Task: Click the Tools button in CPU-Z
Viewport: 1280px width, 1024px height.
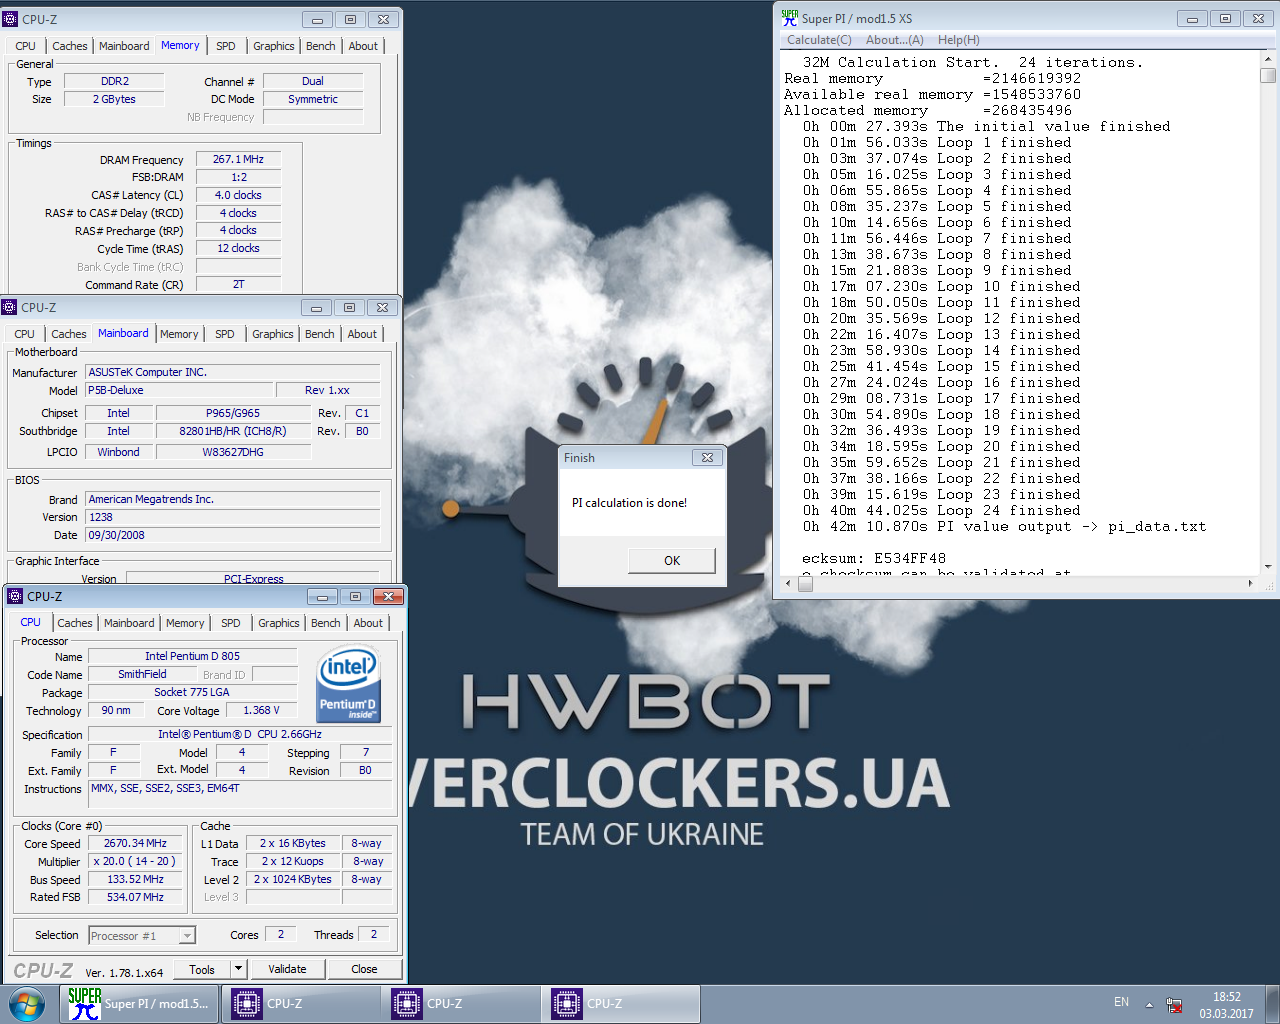Action: click(x=202, y=969)
